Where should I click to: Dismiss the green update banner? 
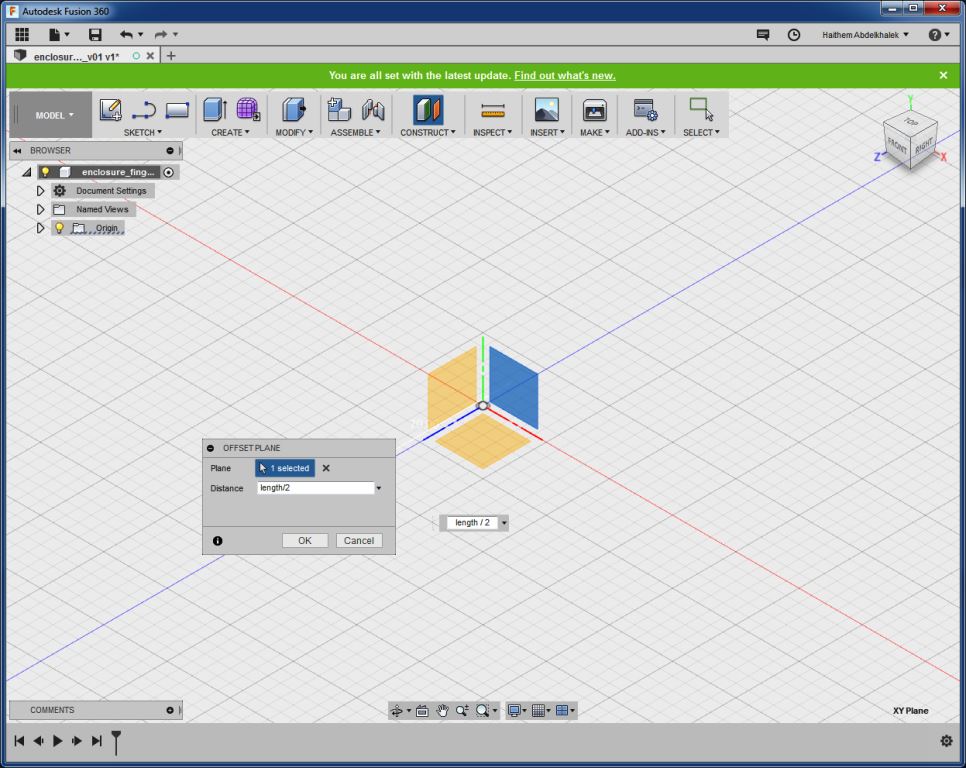tap(943, 75)
